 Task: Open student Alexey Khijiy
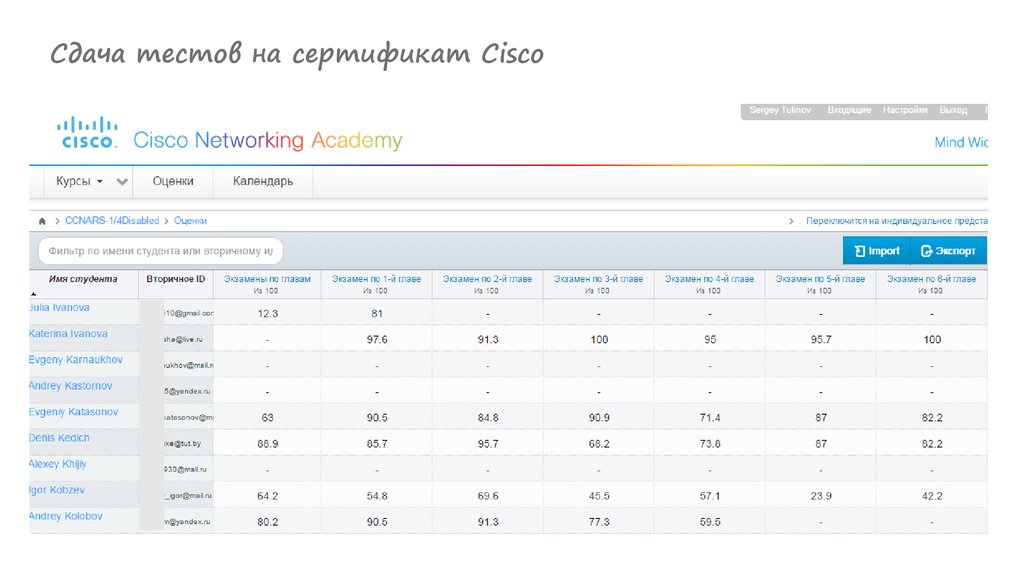(57, 464)
